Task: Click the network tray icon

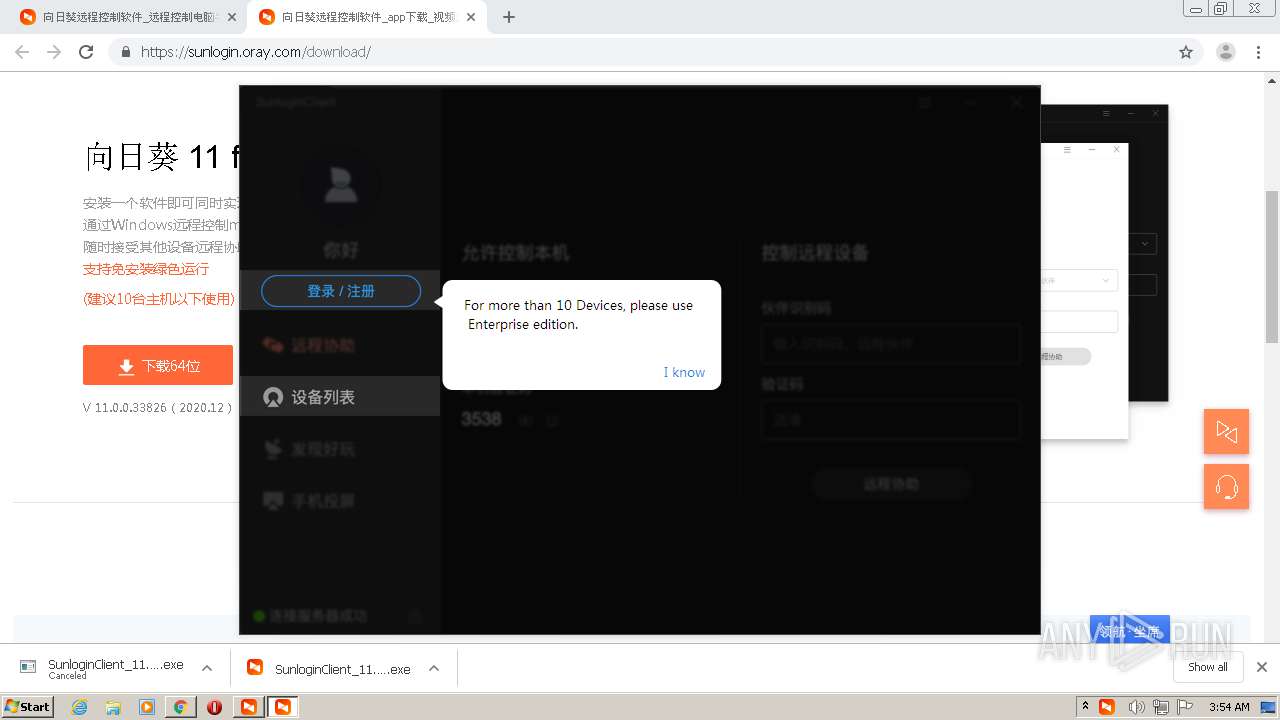Action: pyautogui.click(x=1160, y=706)
